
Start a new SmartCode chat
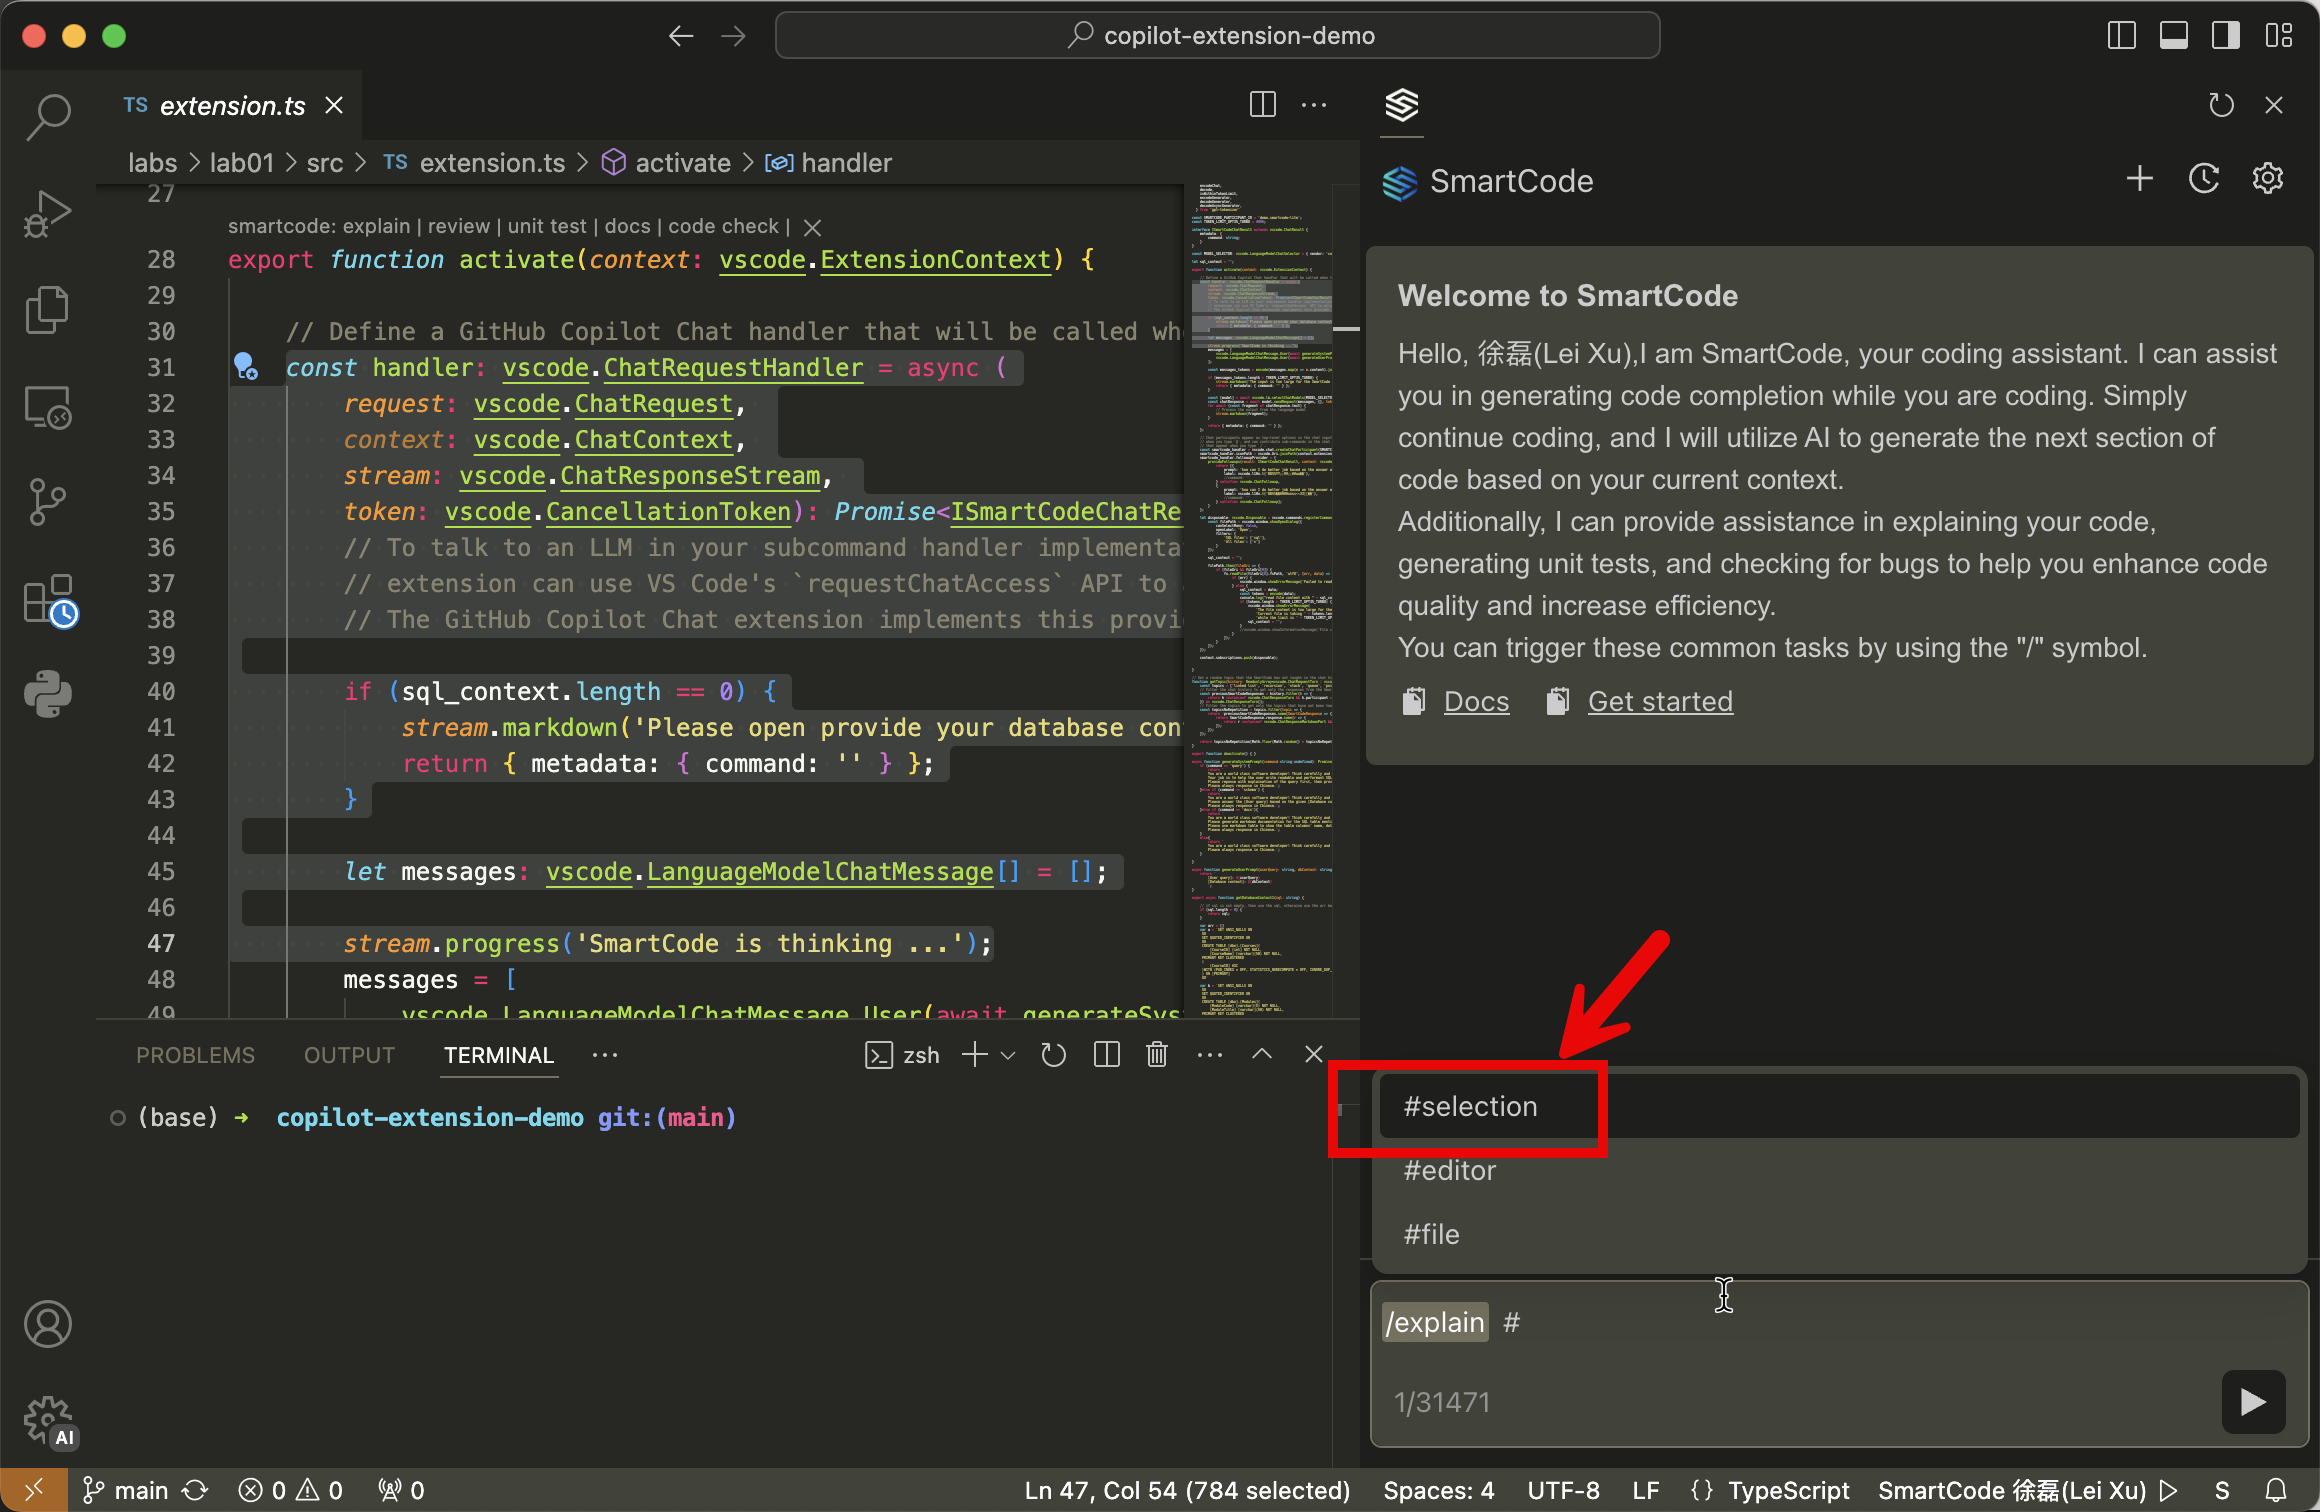[2139, 179]
